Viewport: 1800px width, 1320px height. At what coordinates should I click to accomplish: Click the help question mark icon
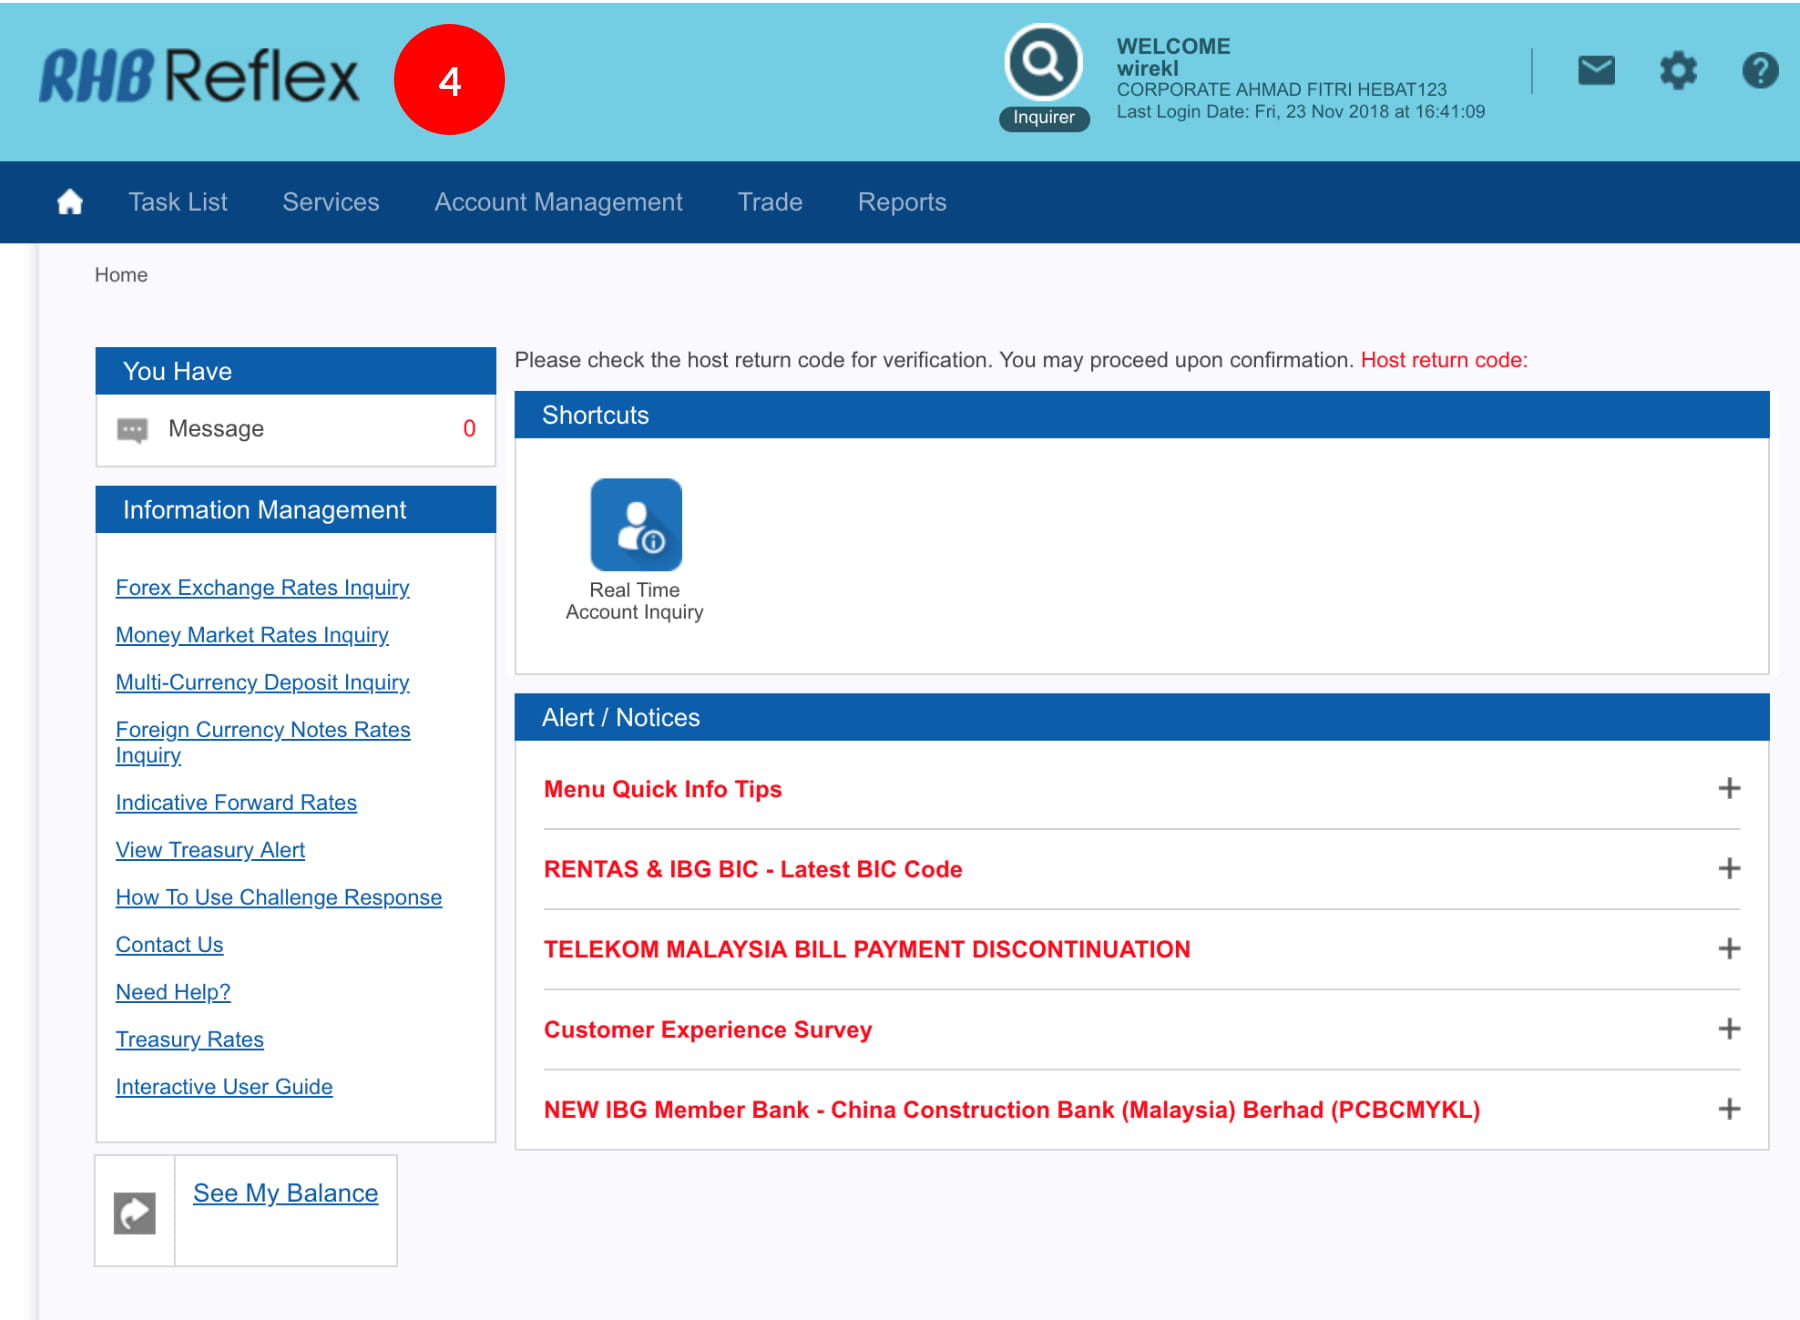pos(1759,70)
